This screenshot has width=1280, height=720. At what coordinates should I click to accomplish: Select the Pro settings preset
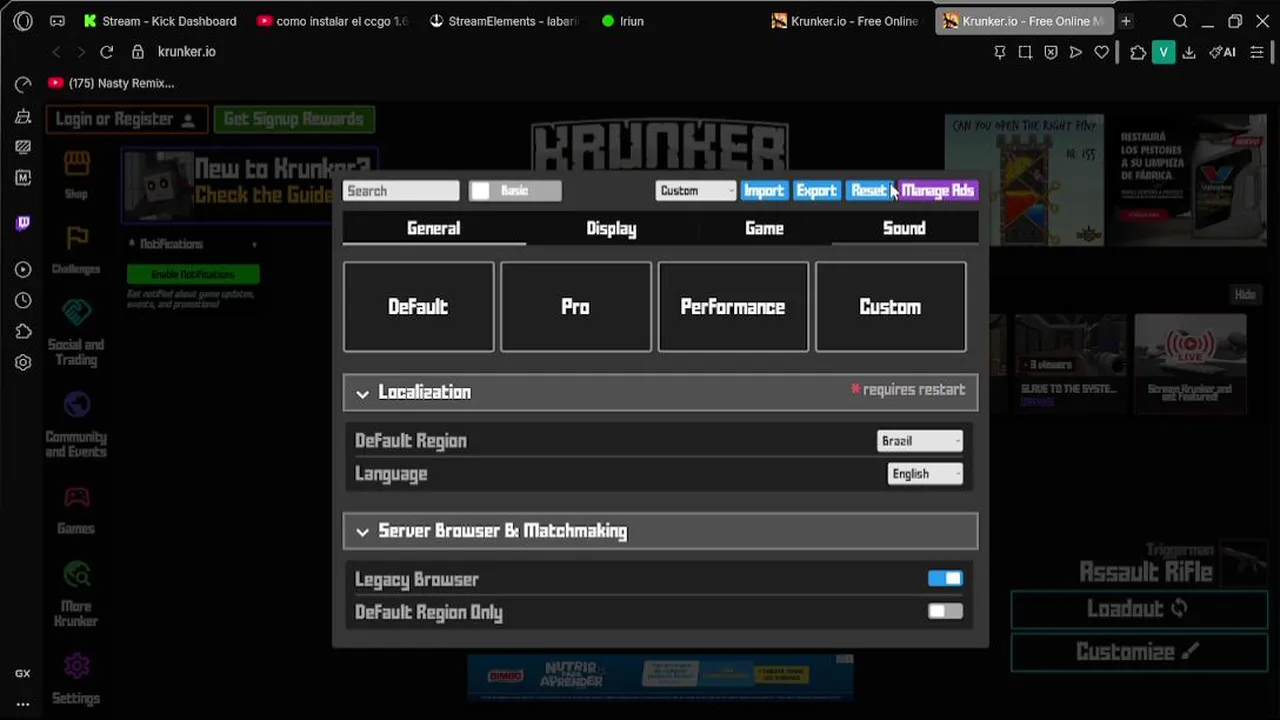click(576, 307)
